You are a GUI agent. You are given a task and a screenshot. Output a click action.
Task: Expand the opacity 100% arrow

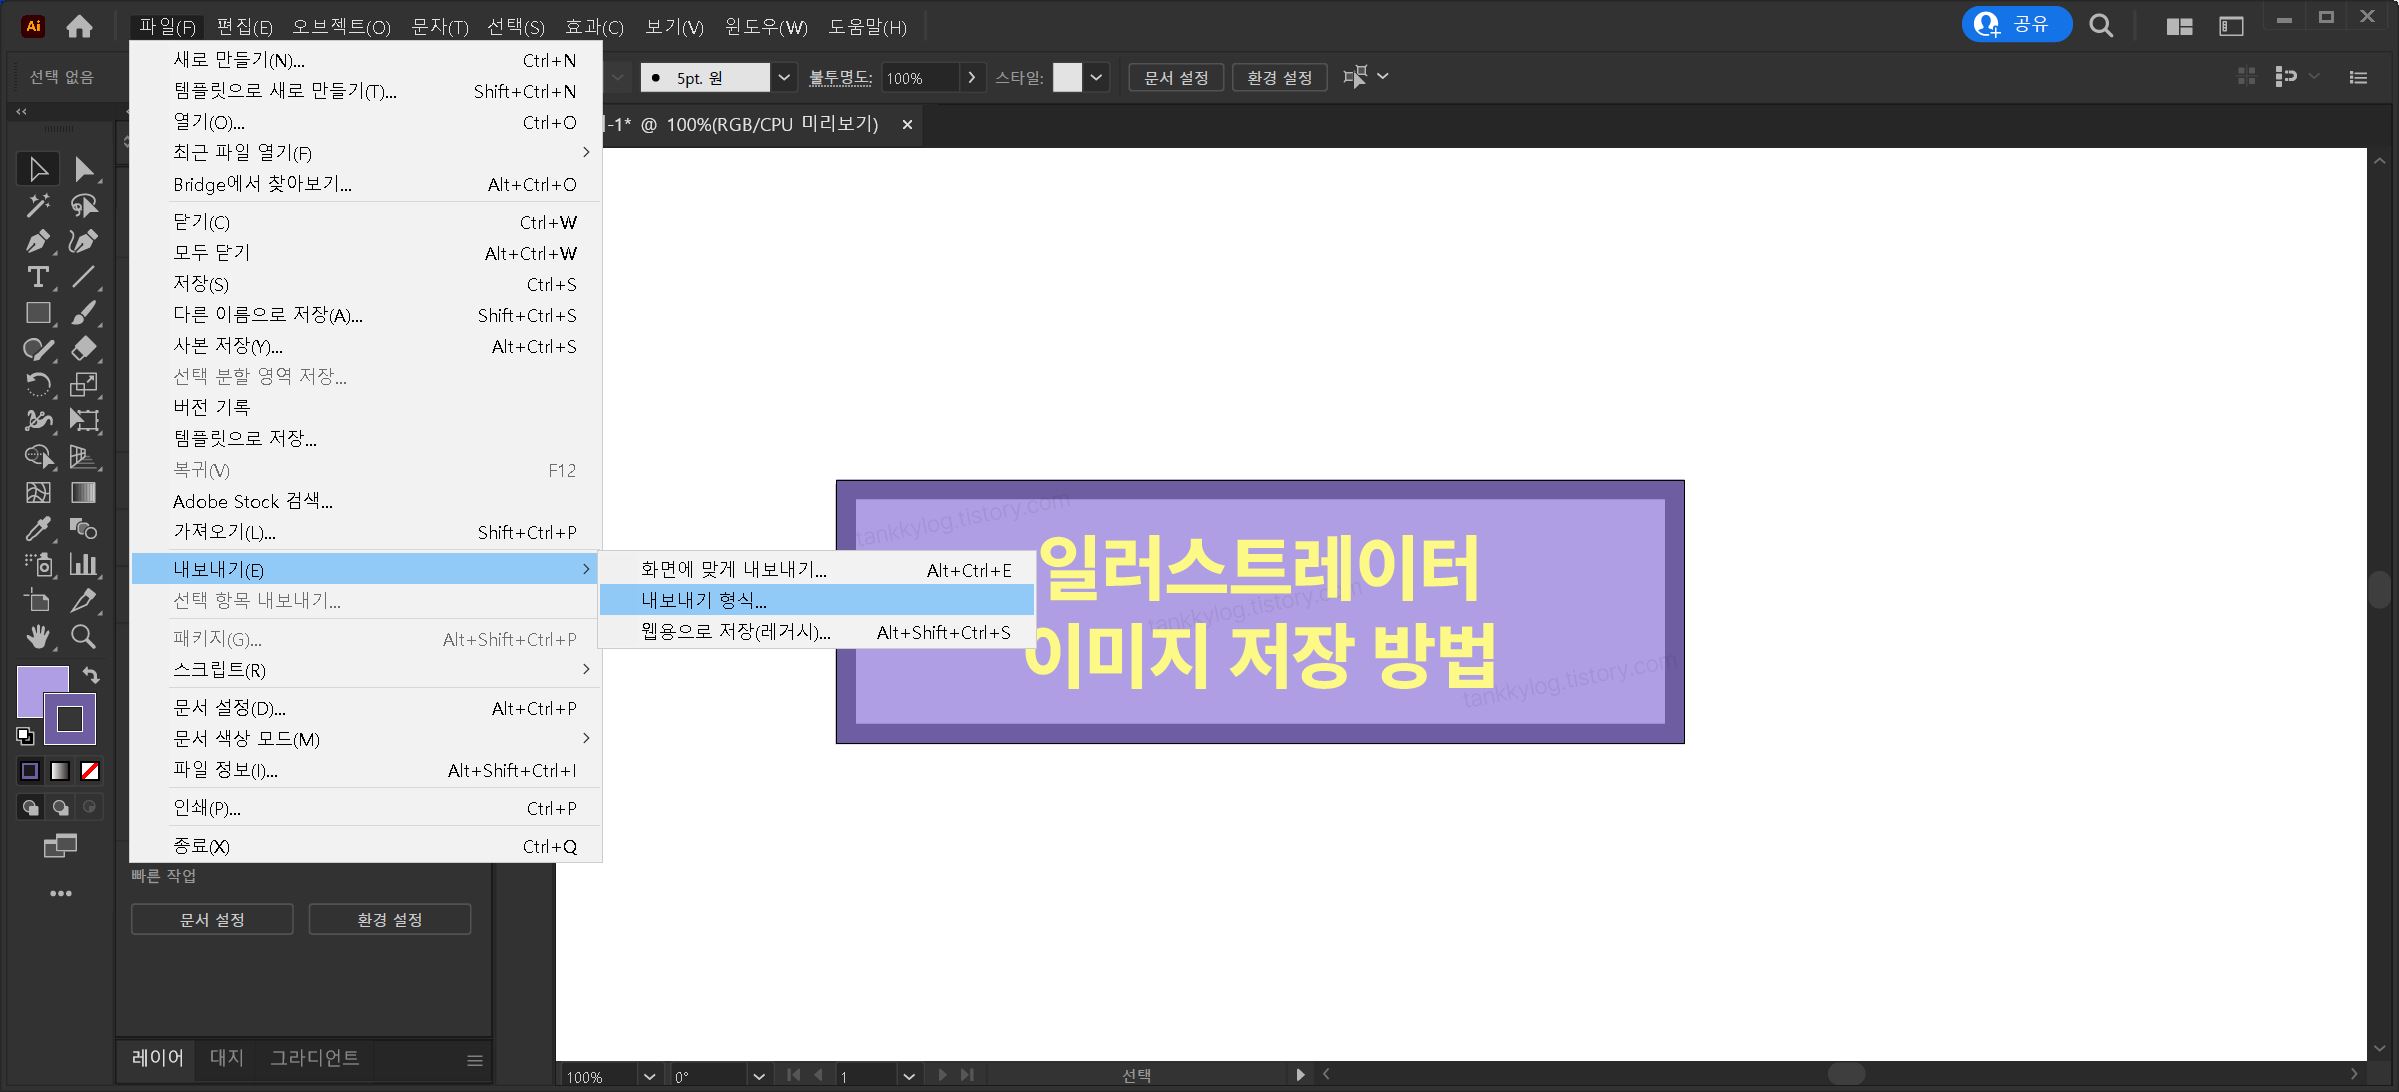pyautogui.click(x=972, y=77)
